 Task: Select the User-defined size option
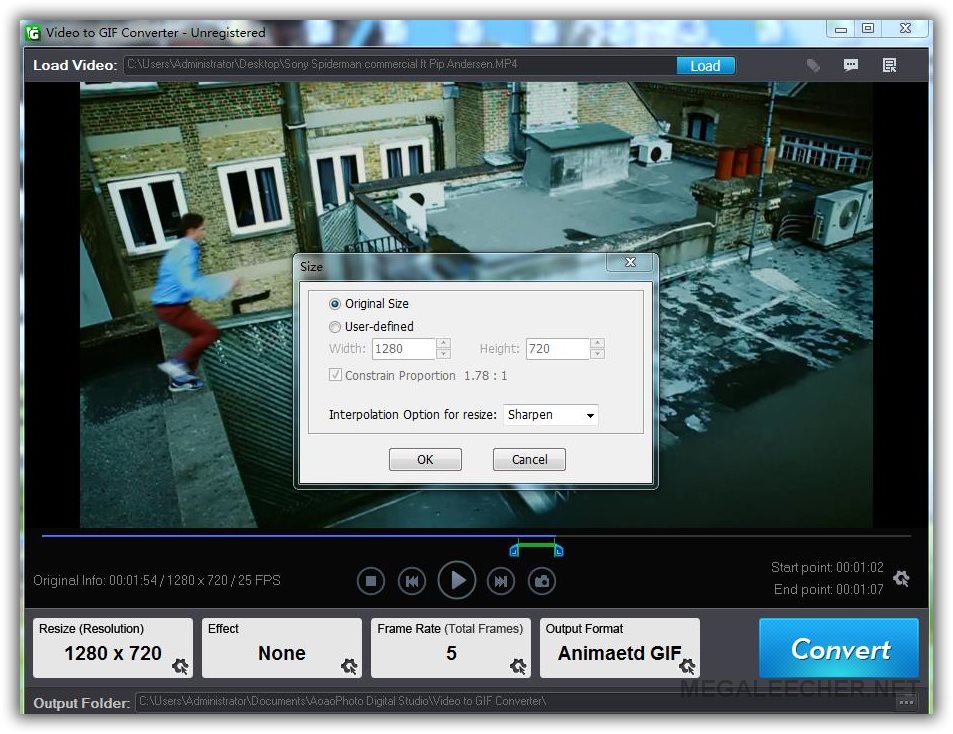coord(371,326)
